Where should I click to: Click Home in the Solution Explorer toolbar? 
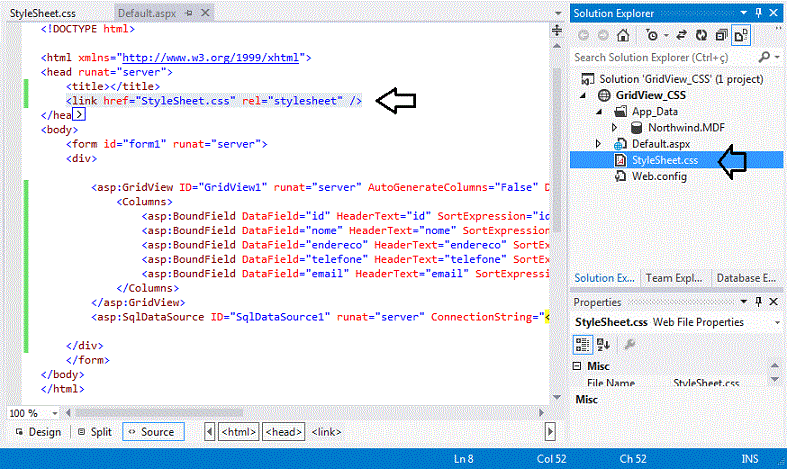[623, 35]
